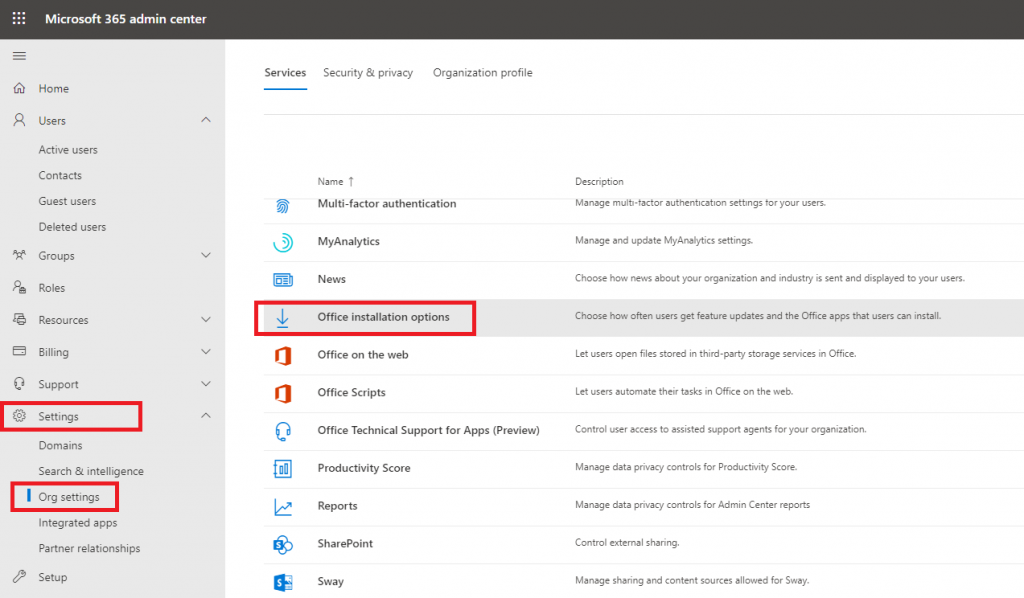Click the Office installation download arrow icon
The width and height of the screenshot is (1024, 598).
[x=282, y=318]
